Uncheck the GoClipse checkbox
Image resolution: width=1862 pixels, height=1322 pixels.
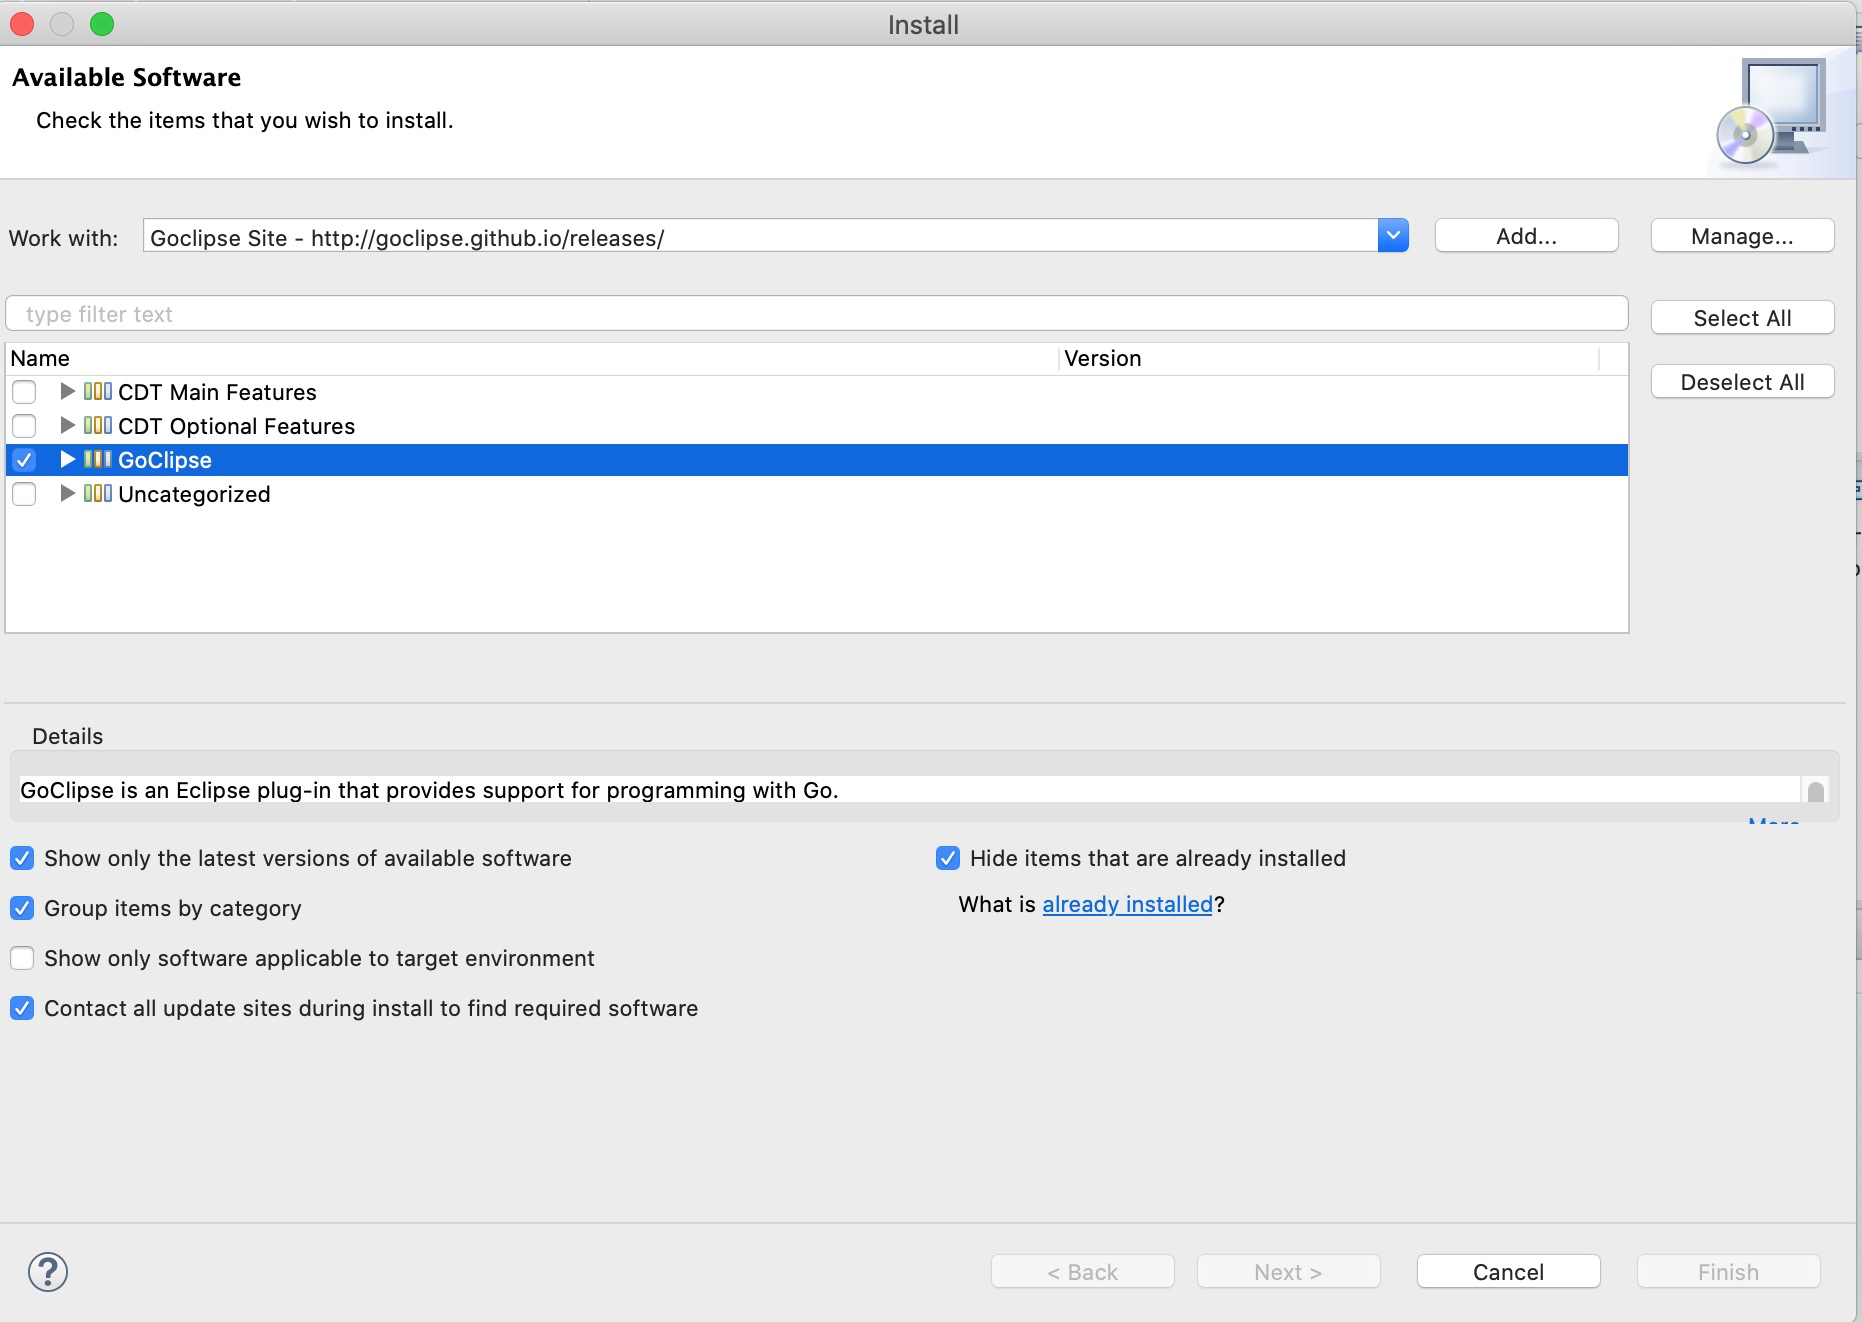tap(24, 460)
